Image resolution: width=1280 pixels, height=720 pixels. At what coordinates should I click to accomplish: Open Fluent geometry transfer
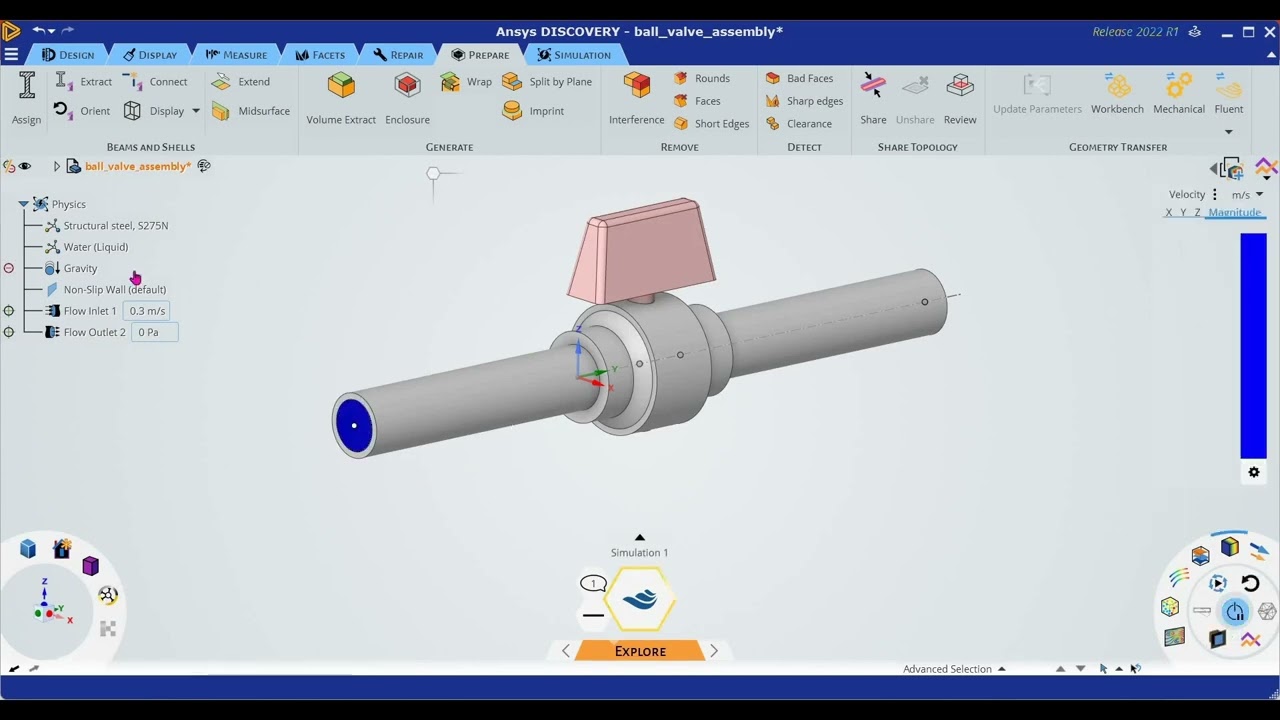1229,93
